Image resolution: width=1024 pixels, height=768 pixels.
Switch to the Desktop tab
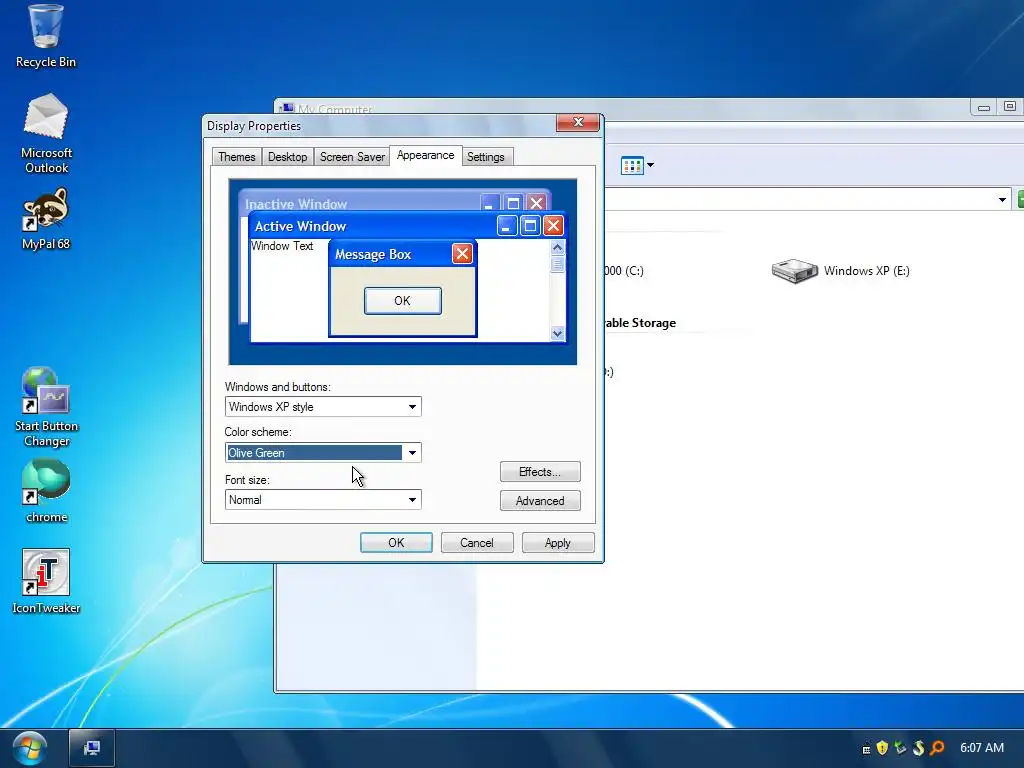pyautogui.click(x=287, y=157)
